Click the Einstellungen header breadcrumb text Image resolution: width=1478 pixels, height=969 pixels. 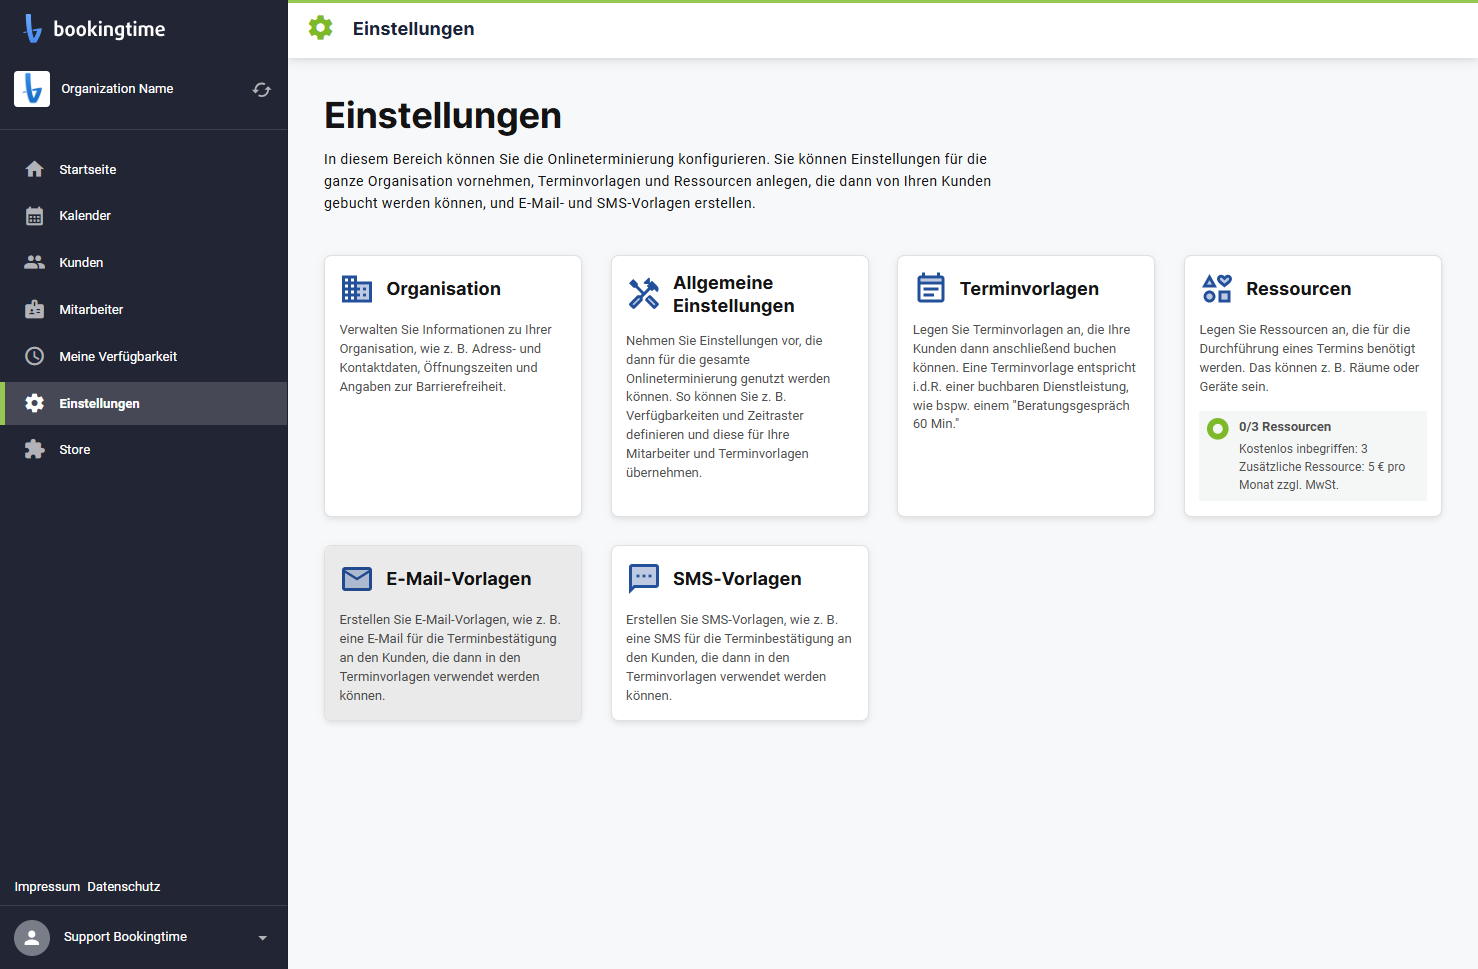click(x=414, y=29)
